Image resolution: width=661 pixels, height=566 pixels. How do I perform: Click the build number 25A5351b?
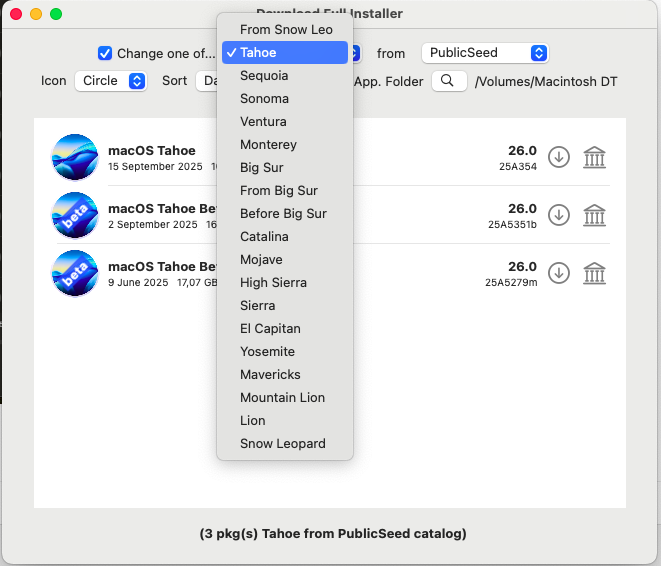(512, 224)
